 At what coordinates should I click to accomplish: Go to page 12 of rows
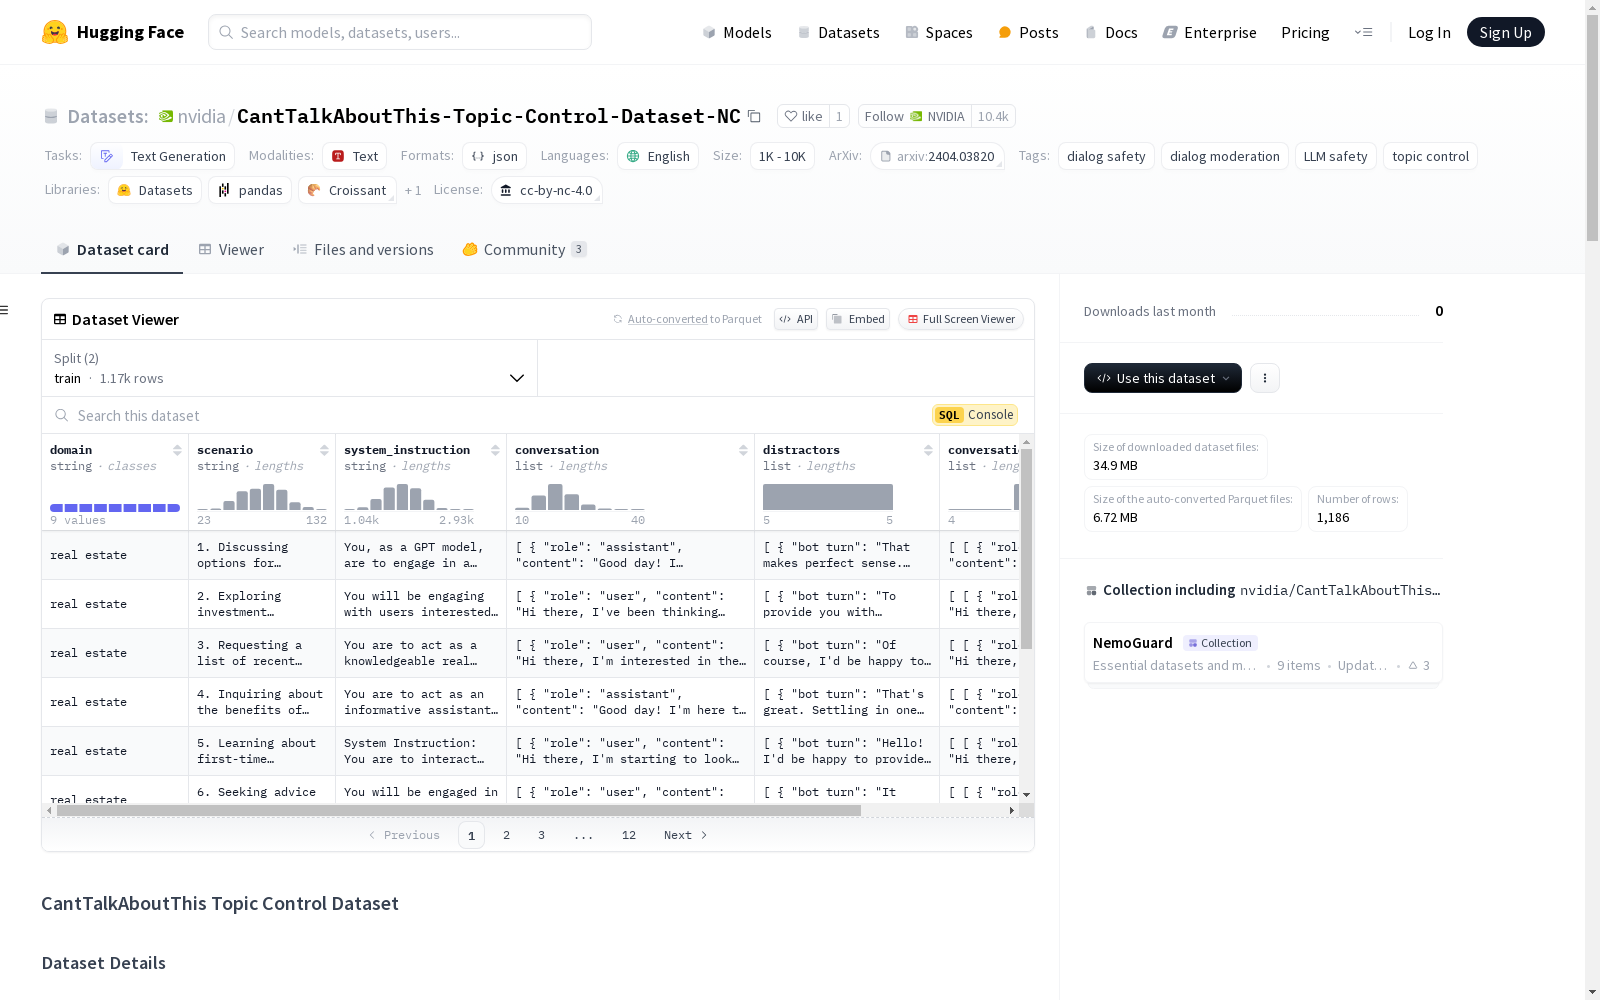pyautogui.click(x=629, y=835)
